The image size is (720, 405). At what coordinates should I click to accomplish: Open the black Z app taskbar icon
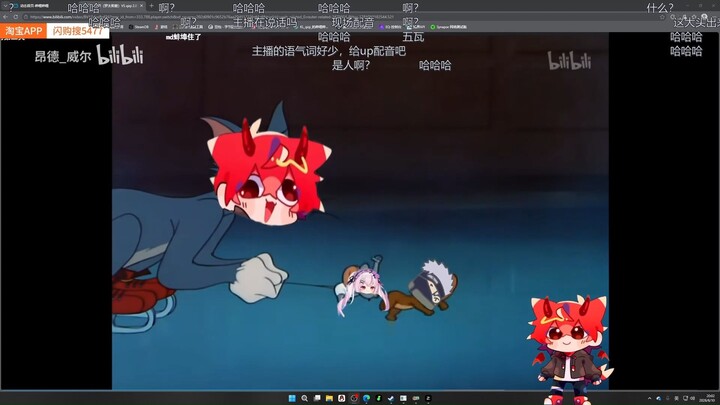[428, 398]
